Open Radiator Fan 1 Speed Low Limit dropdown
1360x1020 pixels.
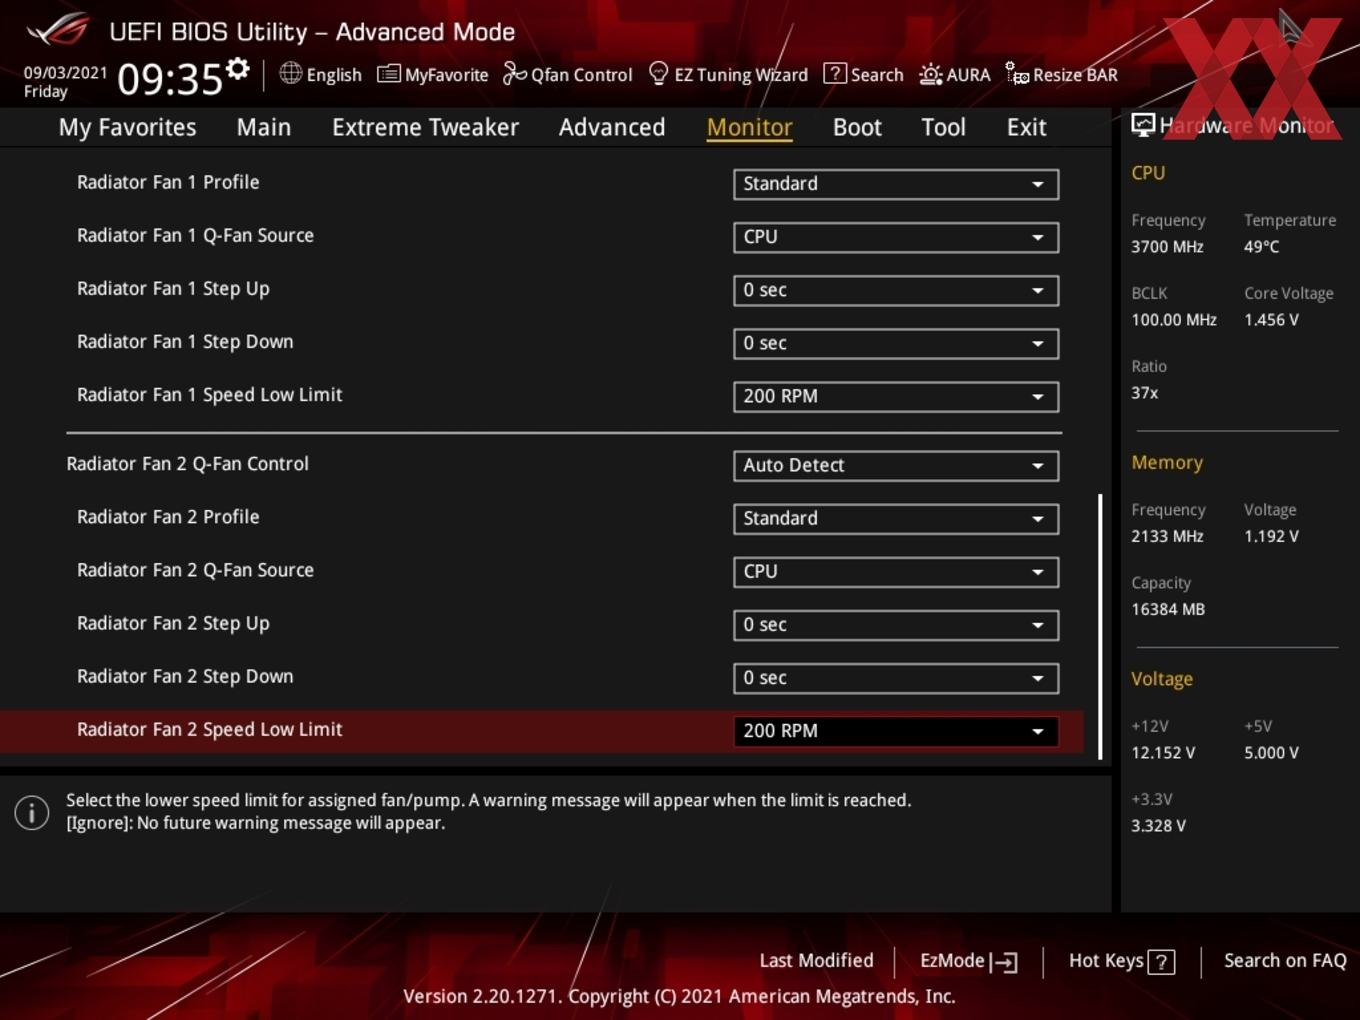point(896,396)
